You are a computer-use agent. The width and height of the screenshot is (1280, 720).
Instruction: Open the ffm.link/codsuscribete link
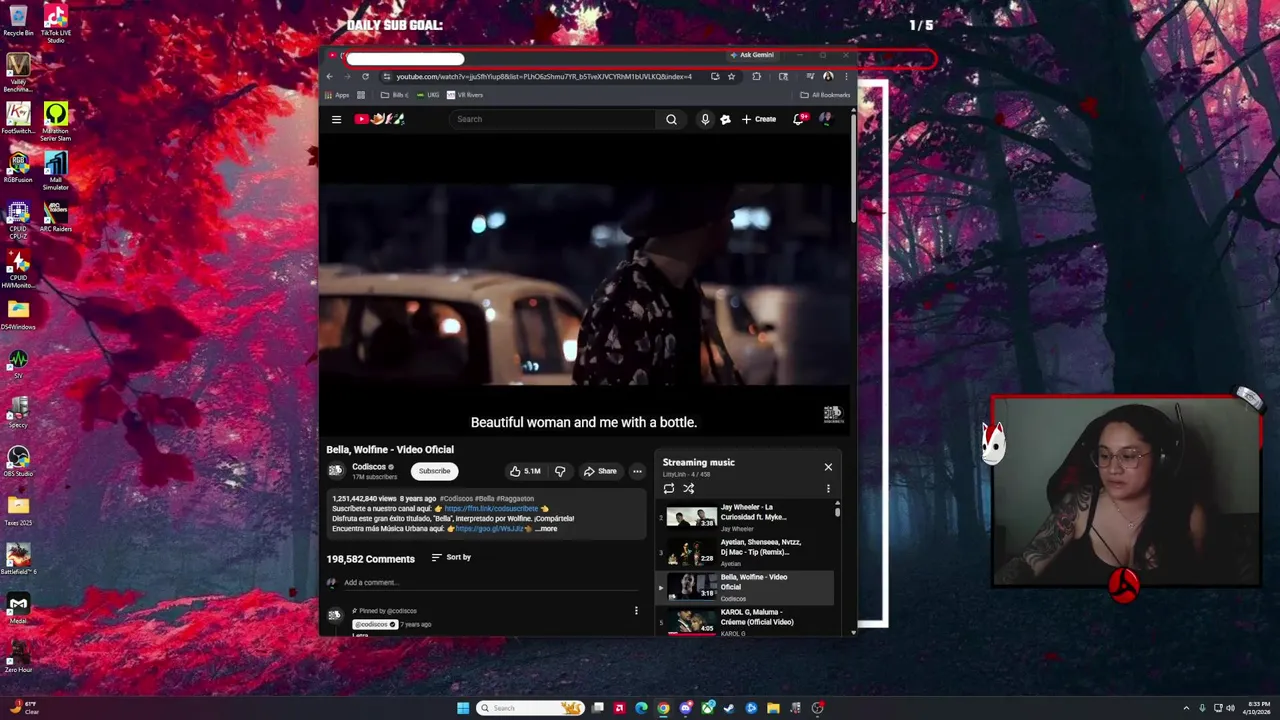coord(491,508)
